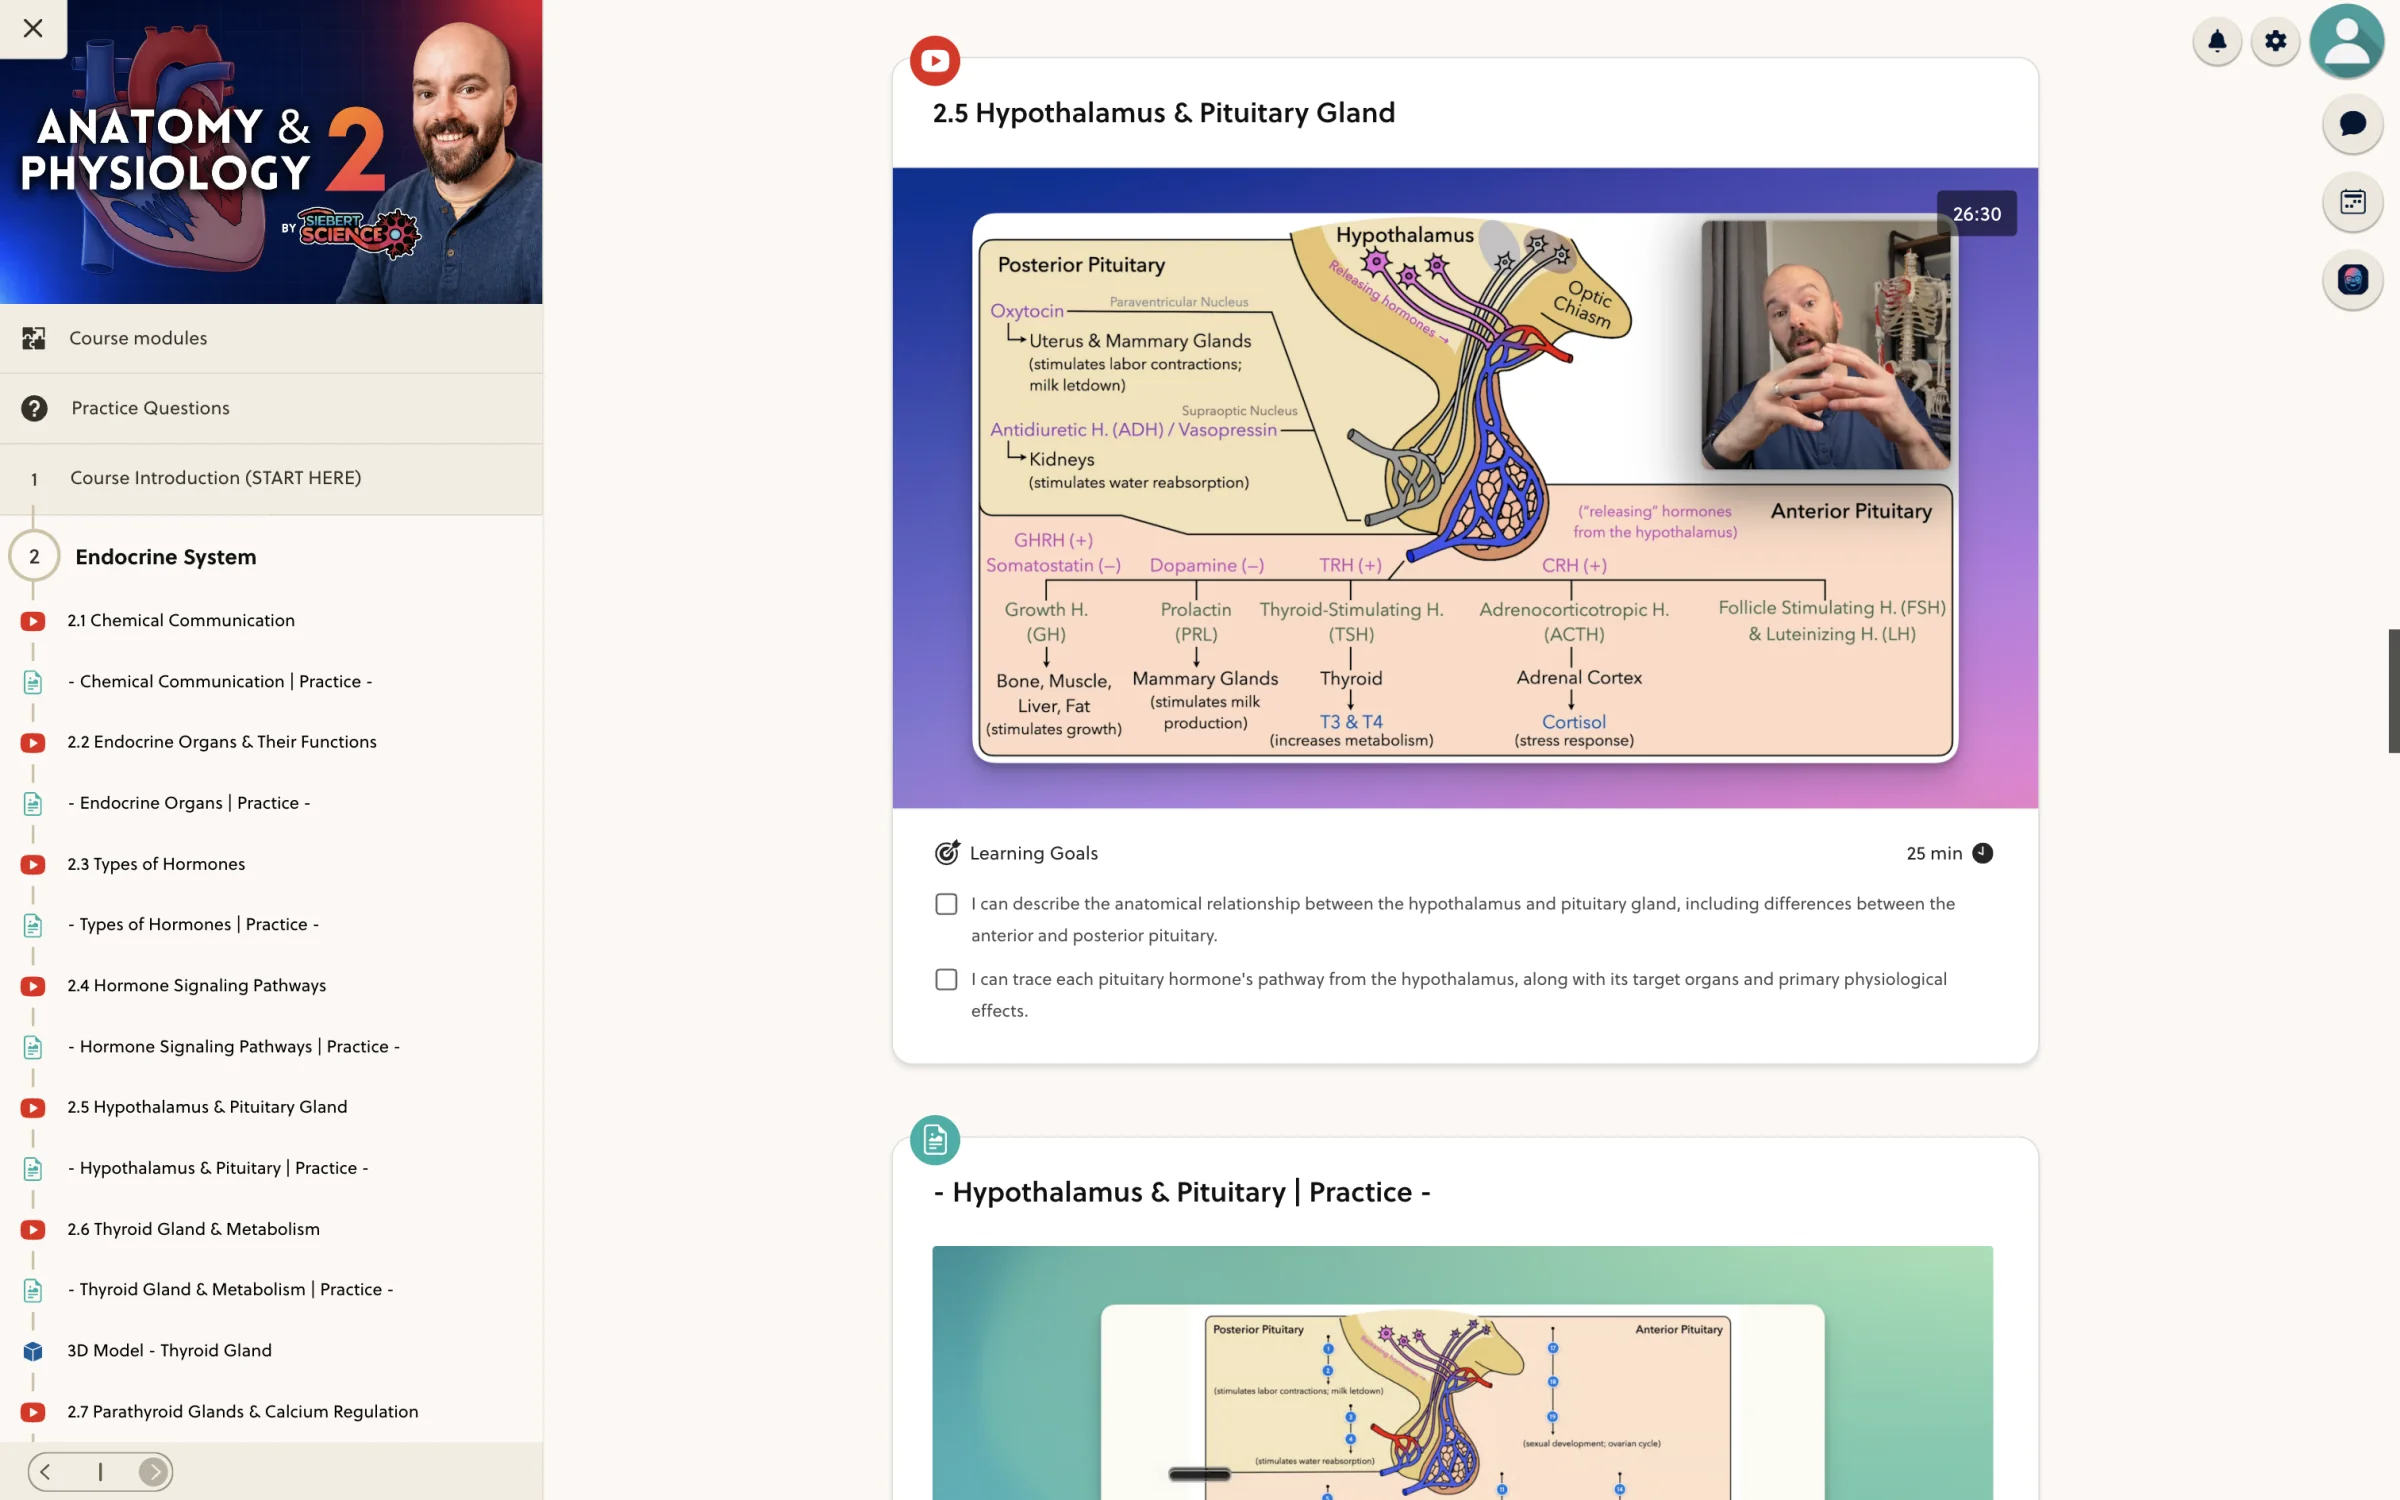Click the 26:30 video duration label
Viewport: 2400px width, 1500px height.
click(x=1977, y=214)
